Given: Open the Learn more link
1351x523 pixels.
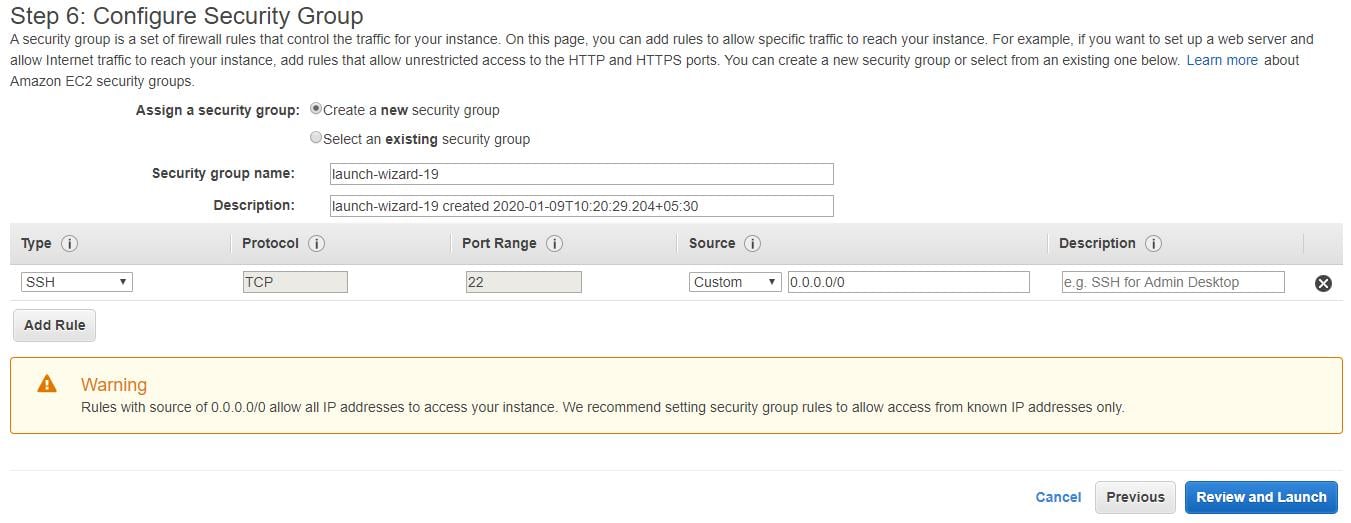Looking at the screenshot, I should 1222,60.
